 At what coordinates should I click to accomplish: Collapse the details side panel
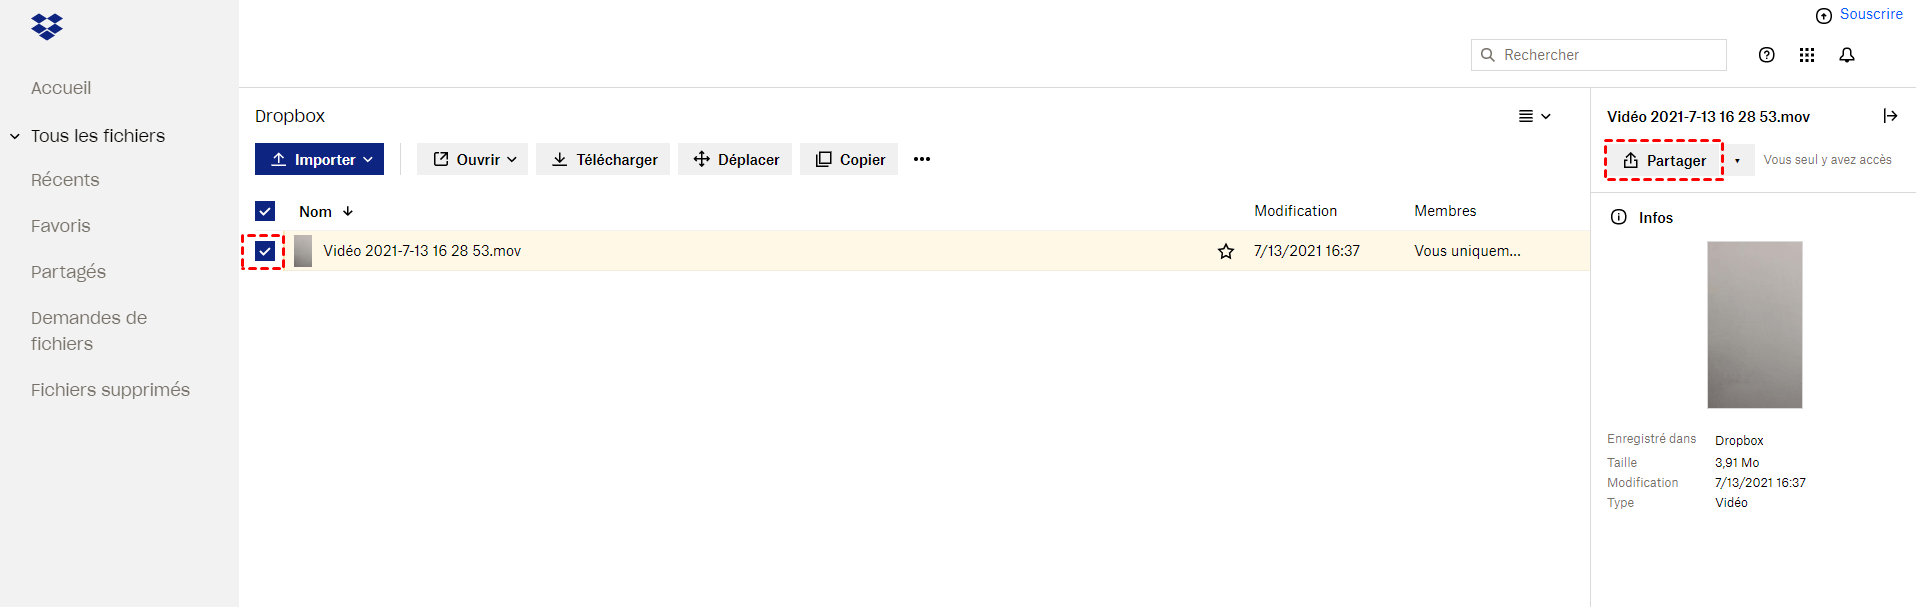click(x=1890, y=116)
